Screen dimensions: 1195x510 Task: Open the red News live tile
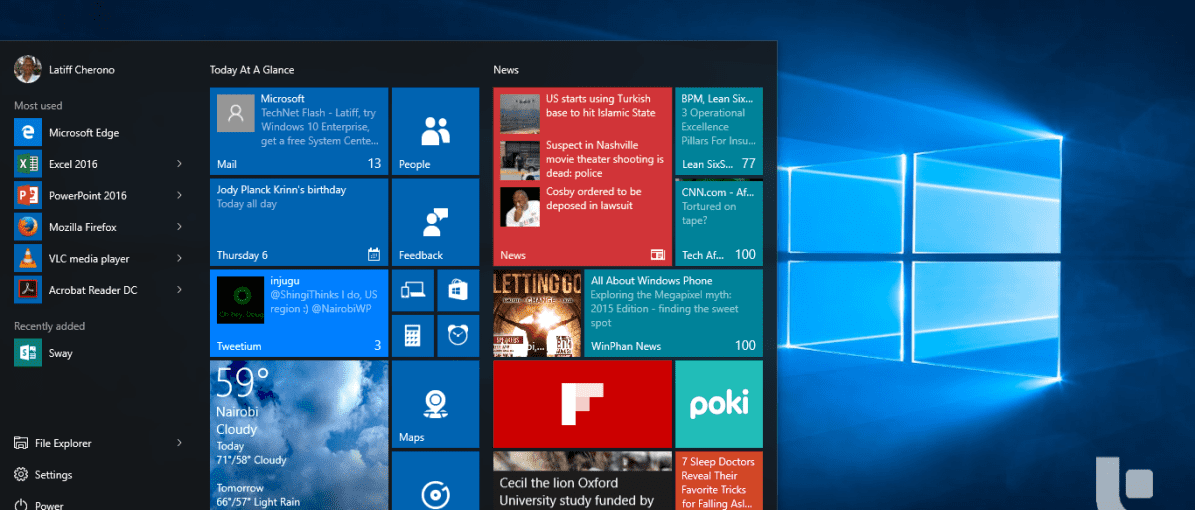pyautogui.click(x=582, y=176)
